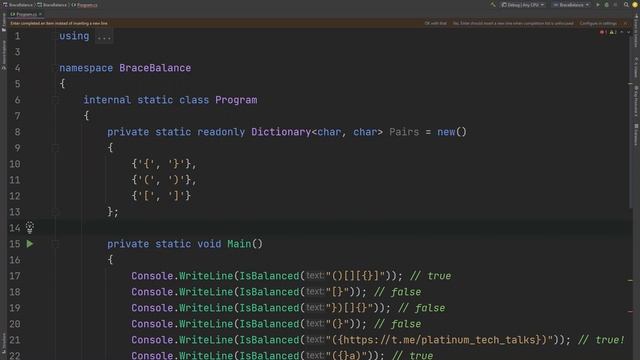Image resolution: width=640 pixels, height=360 pixels.
Task: Click the Program class name in code
Action: pyautogui.click(x=236, y=100)
